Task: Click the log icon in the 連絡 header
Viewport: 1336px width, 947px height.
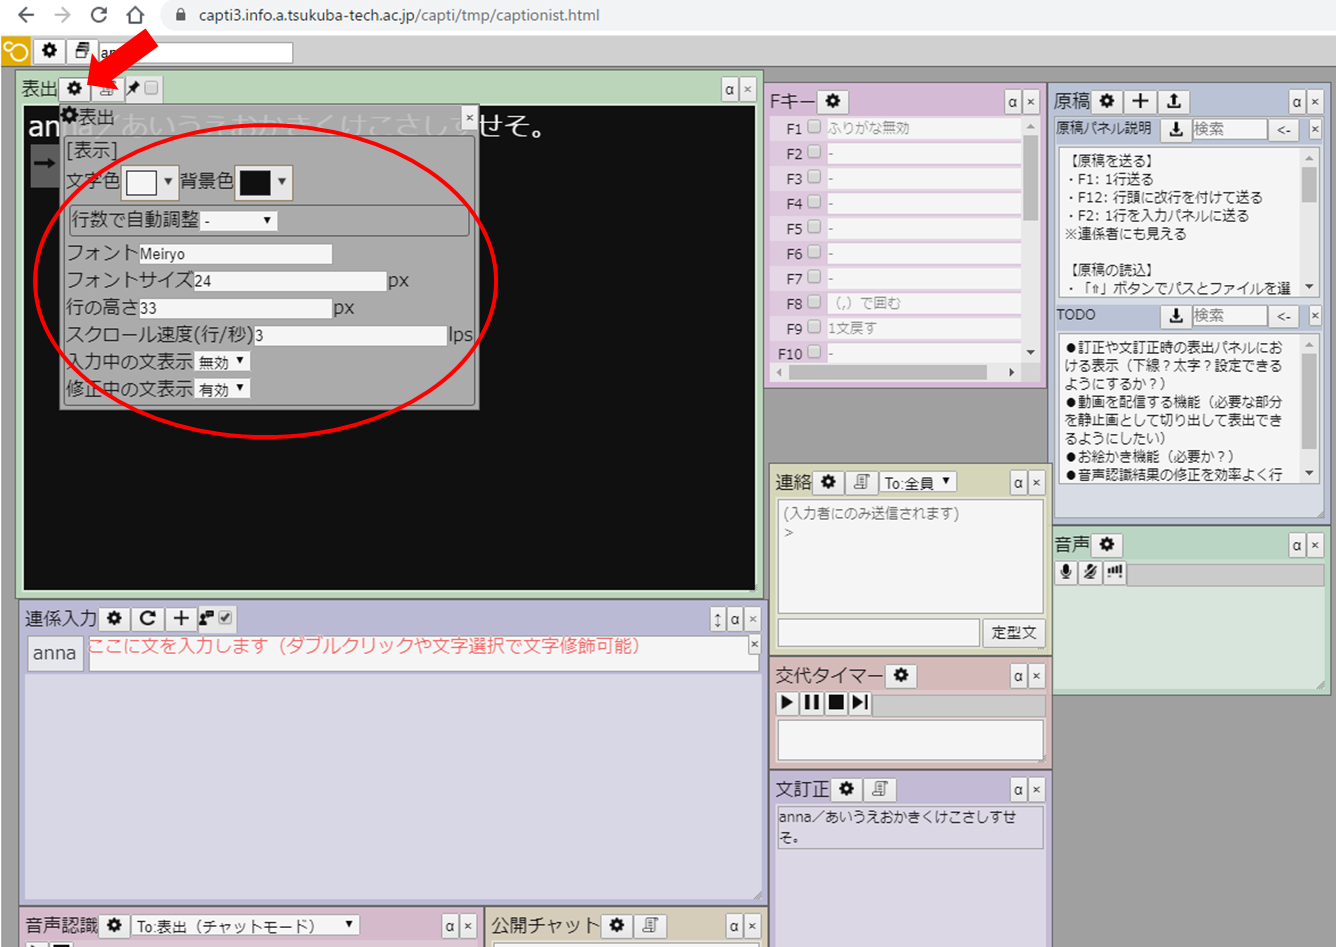Action: [x=861, y=482]
